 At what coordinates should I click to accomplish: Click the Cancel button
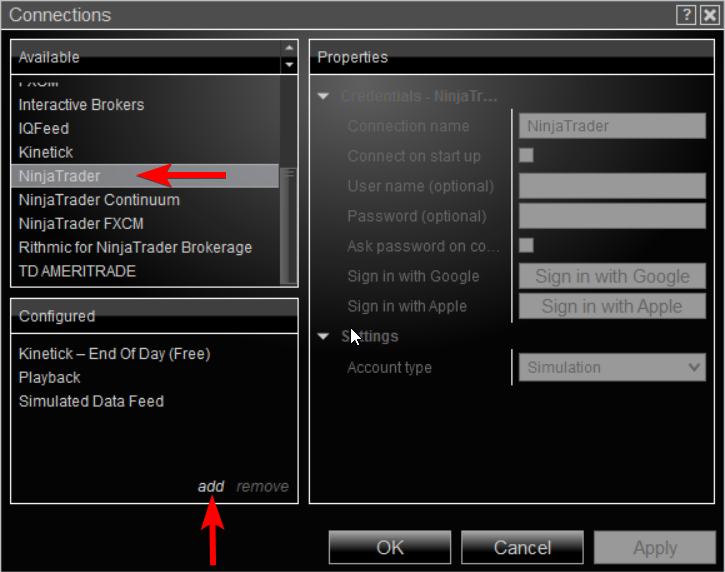(x=522, y=547)
